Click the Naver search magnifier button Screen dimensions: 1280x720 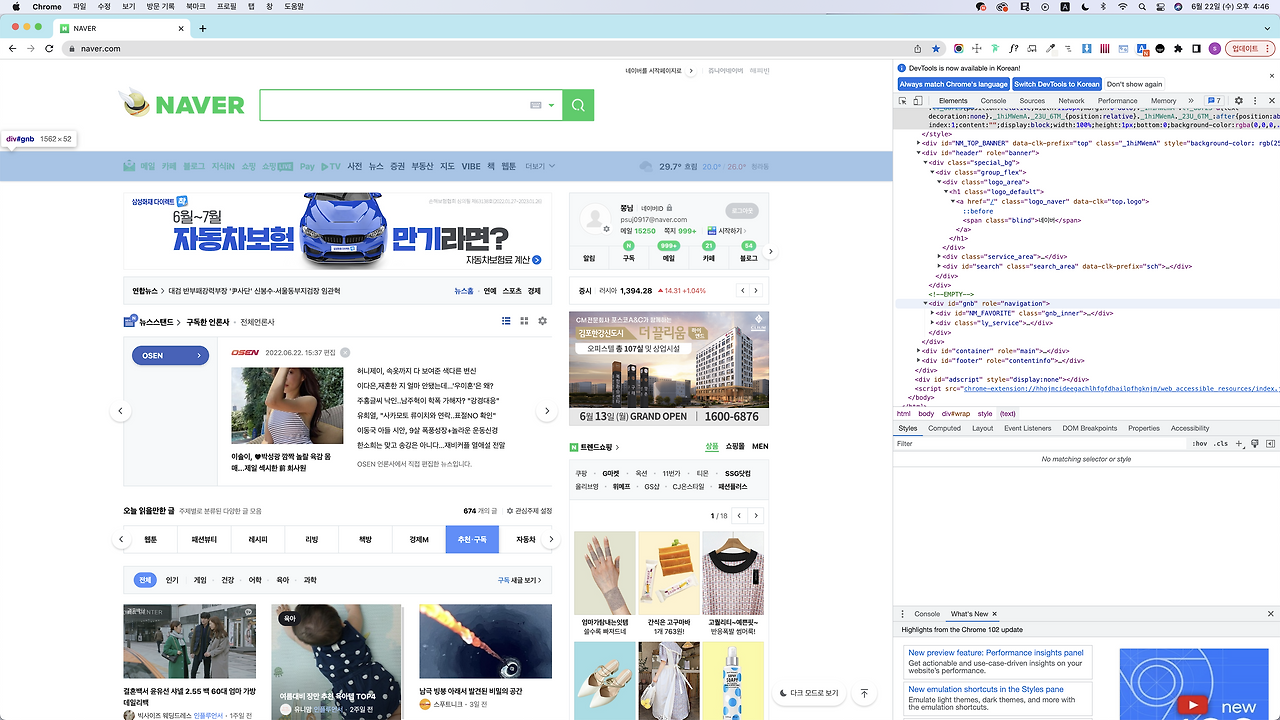click(578, 105)
